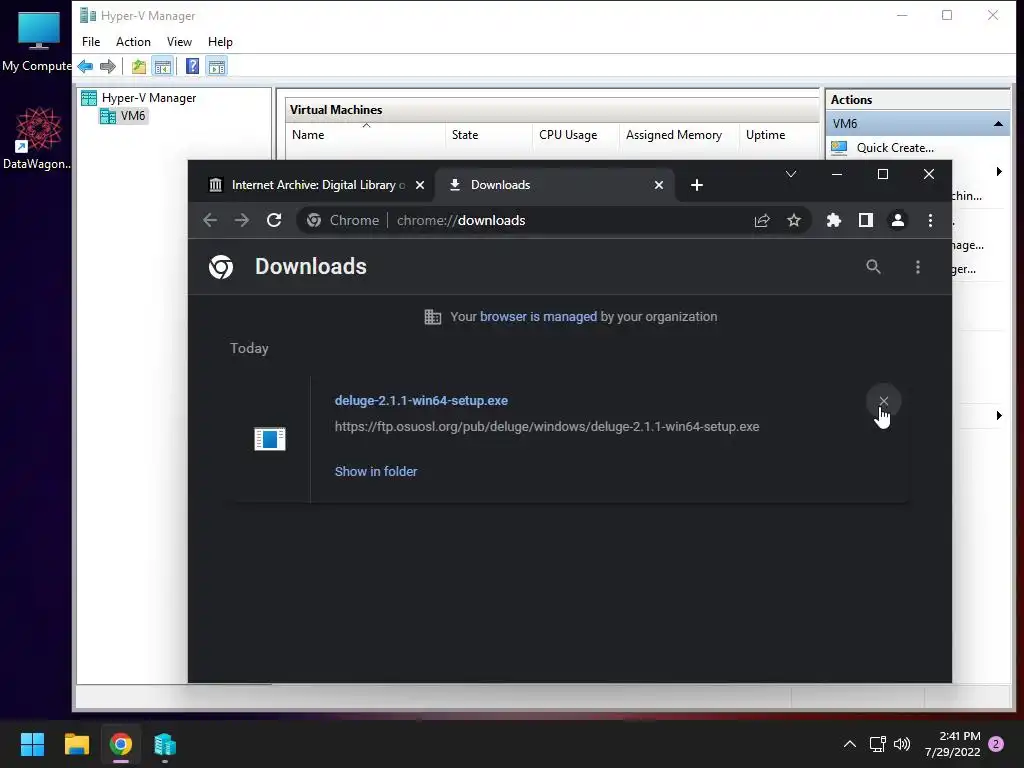This screenshot has height=768, width=1024.
Task: Open notifications badge showing 2
Action: pos(997,744)
